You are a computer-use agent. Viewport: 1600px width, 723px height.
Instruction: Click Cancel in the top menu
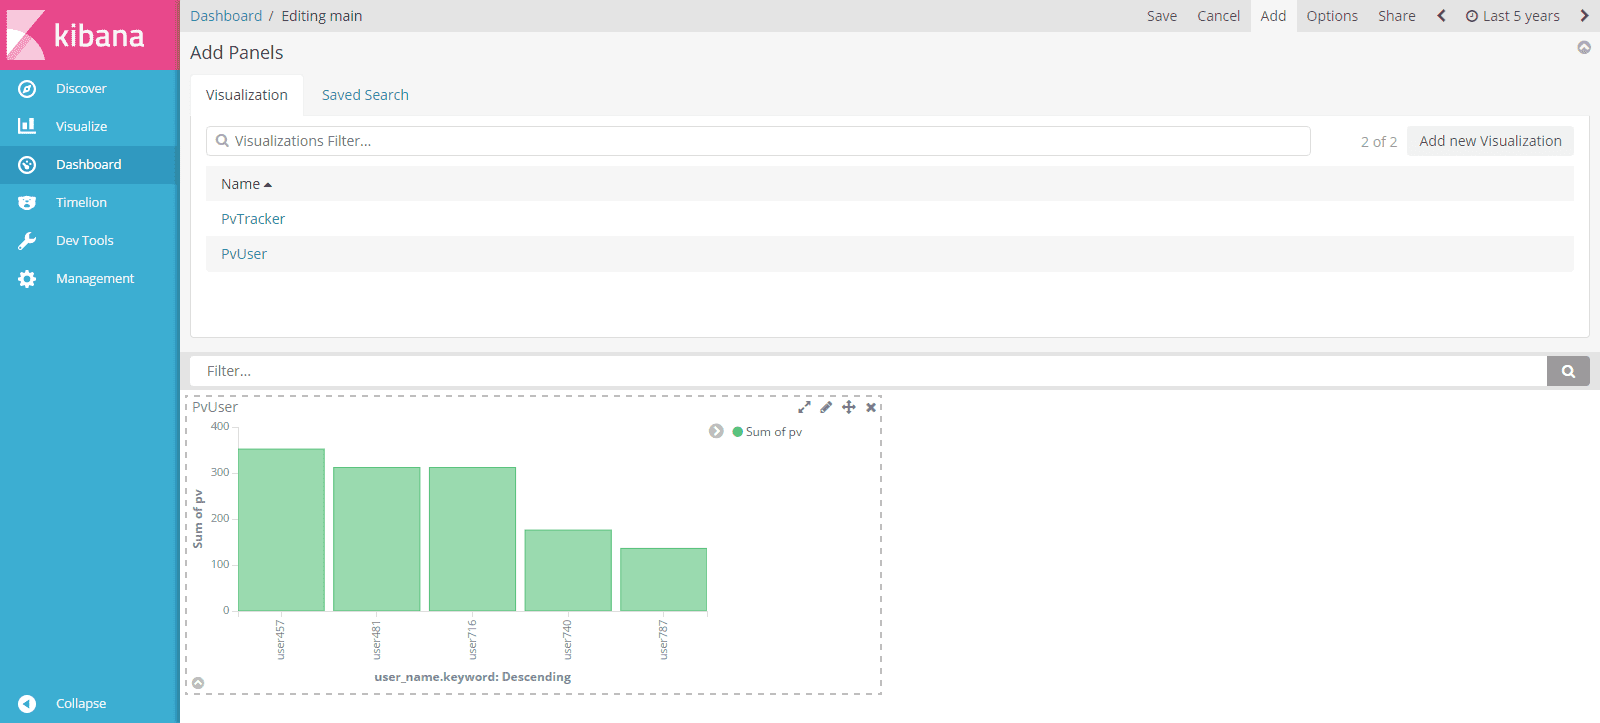tap(1218, 16)
